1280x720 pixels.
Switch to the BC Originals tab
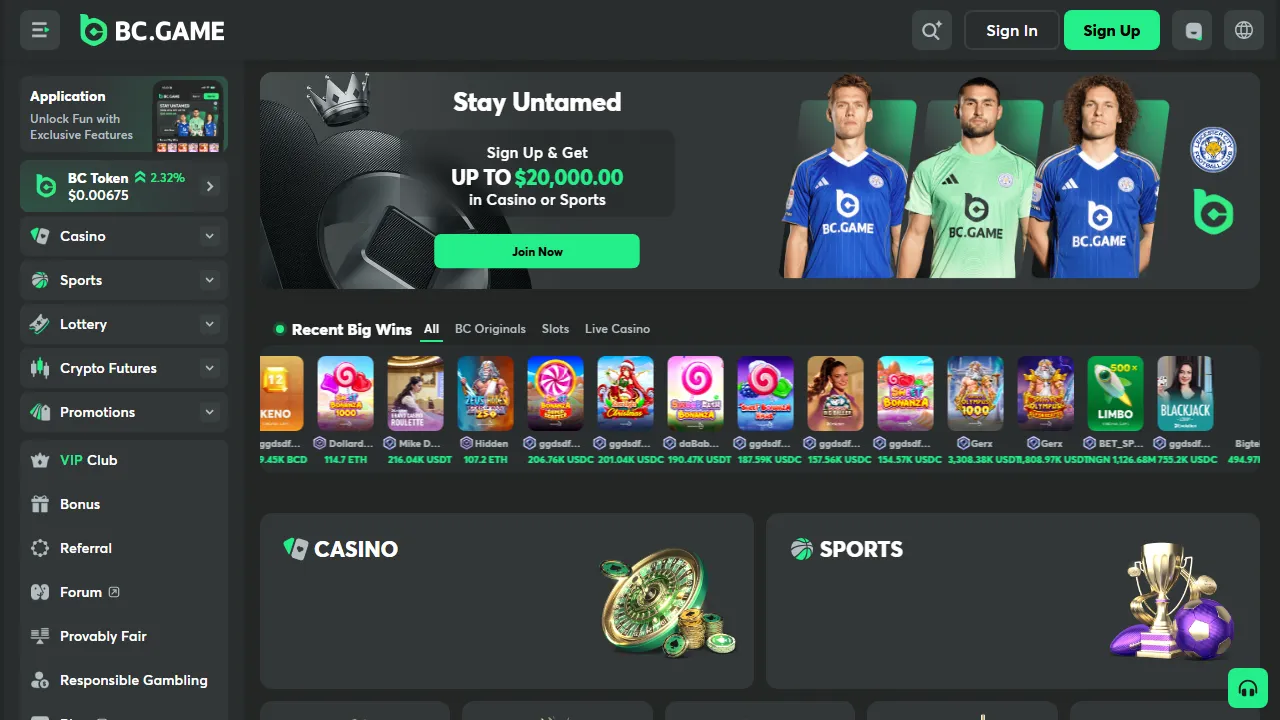490,329
